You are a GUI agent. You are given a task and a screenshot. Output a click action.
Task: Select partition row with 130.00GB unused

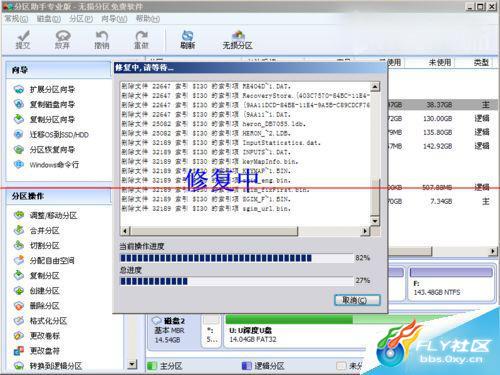(443, 118)
